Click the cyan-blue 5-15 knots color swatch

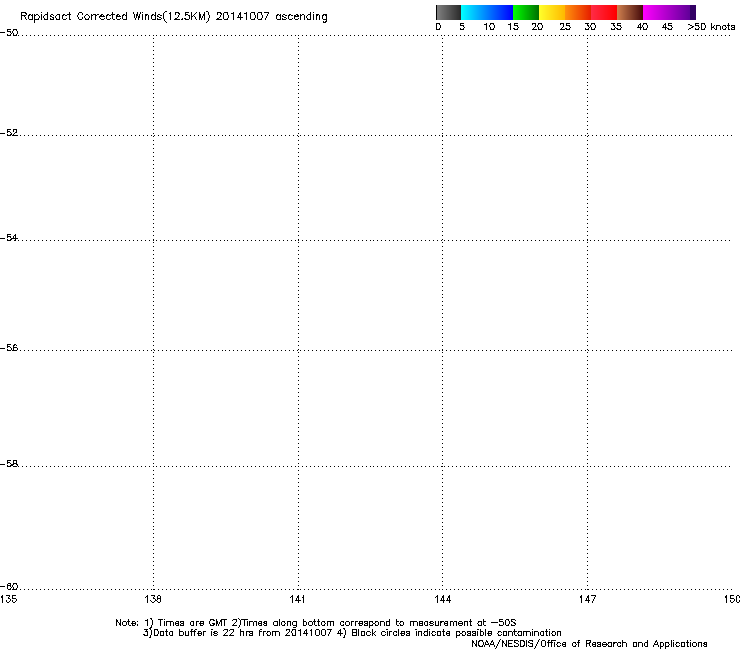(x=487, y=12)
